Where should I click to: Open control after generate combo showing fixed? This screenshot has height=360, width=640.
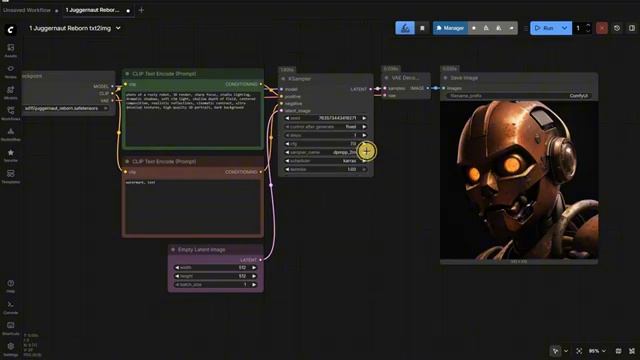click(x=325, y=127)
